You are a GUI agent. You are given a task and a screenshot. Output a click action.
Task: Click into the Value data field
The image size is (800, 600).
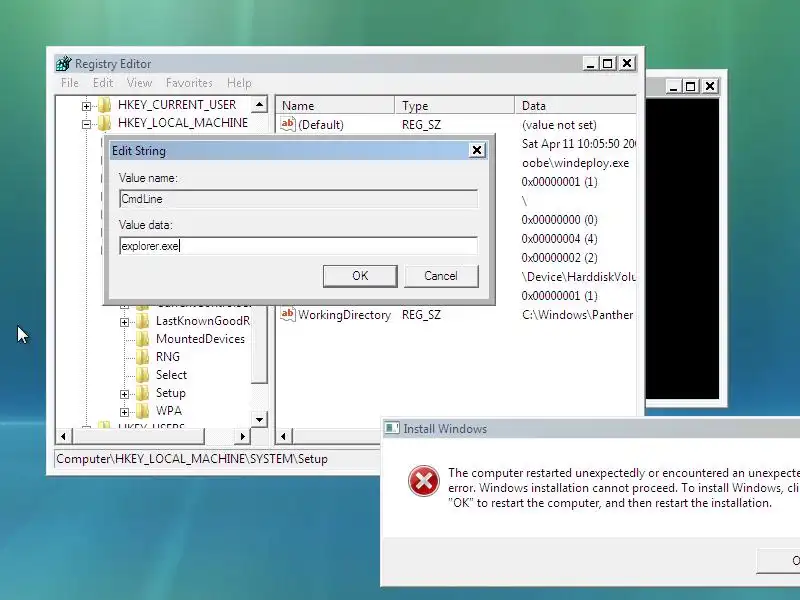298,246
